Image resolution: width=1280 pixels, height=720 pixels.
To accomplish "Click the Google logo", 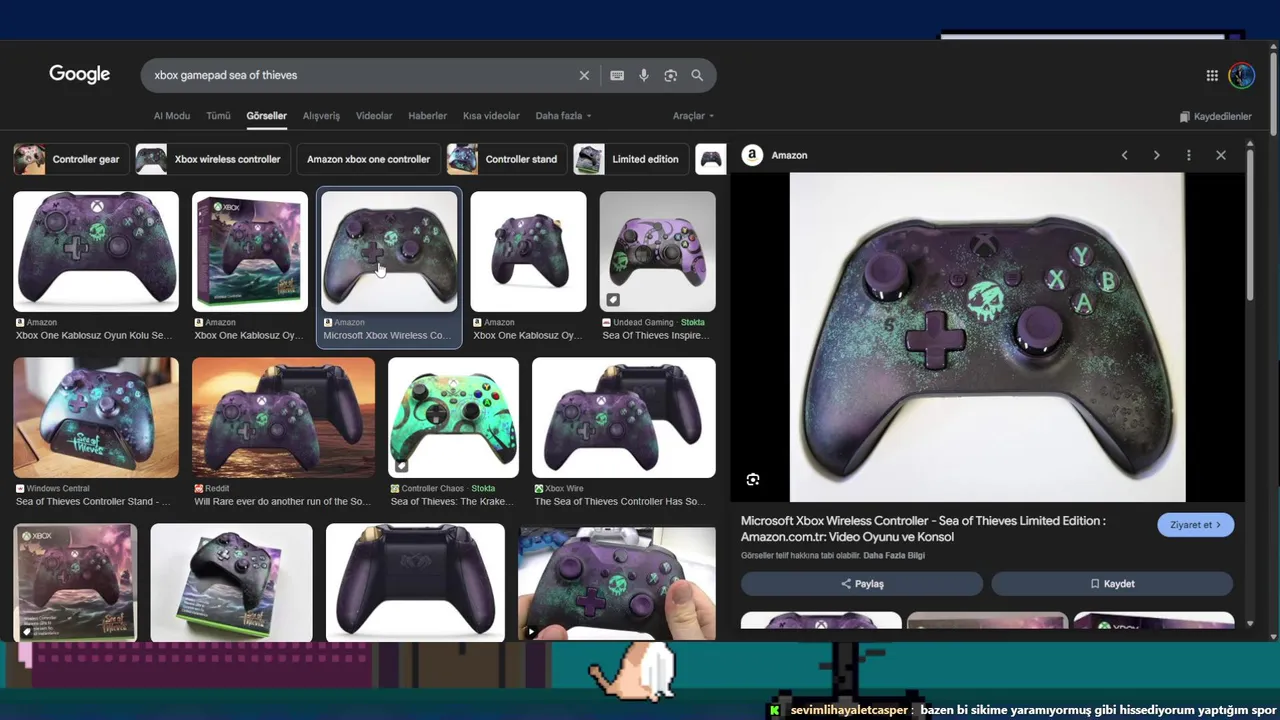I will 80,75.
